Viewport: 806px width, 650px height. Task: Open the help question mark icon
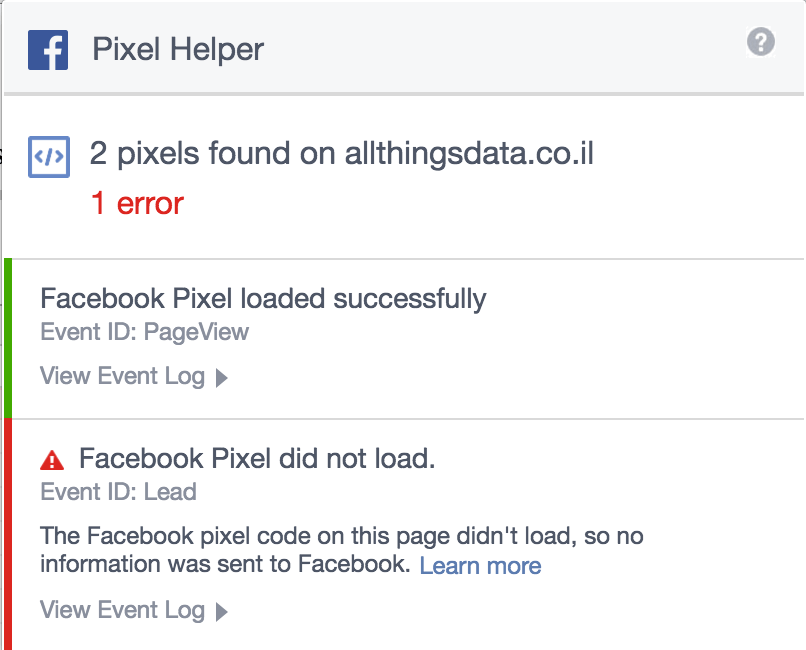click(x=761, y=41)
